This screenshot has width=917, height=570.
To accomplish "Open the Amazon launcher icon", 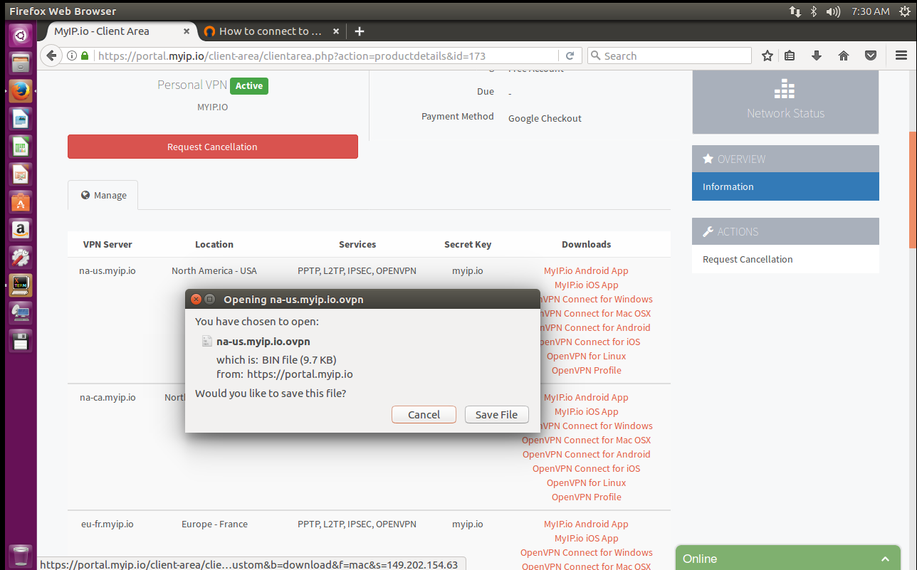I will [20, 230].
